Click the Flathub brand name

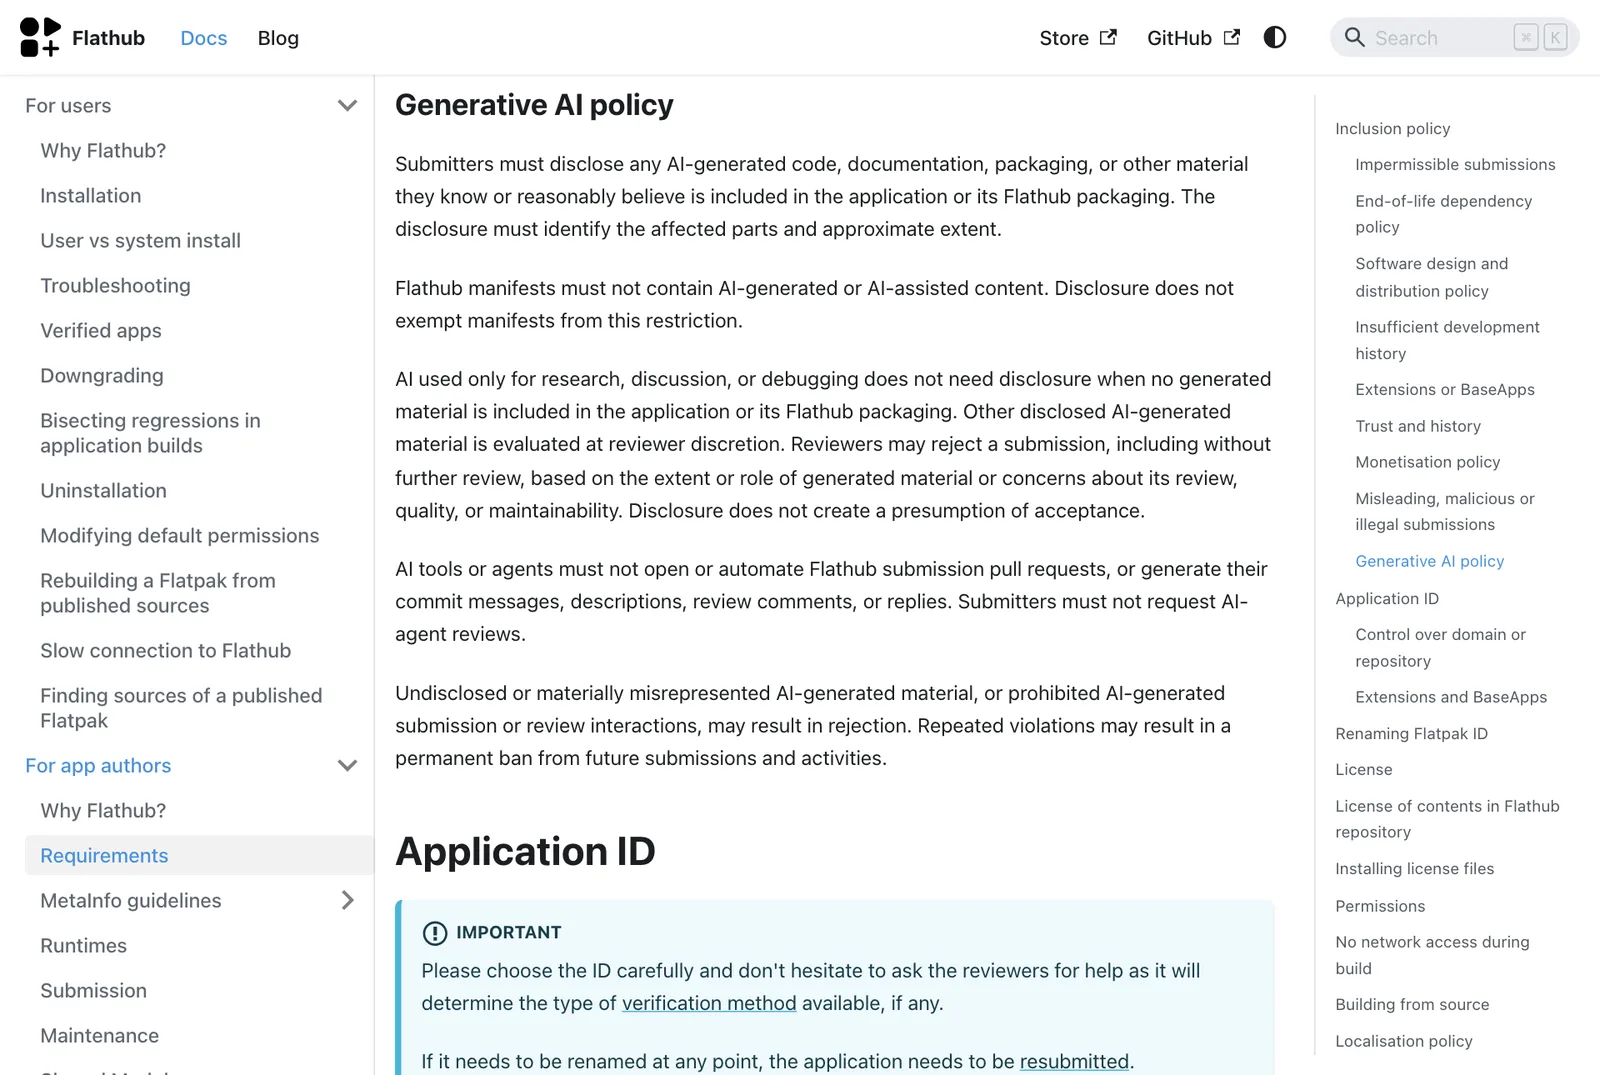point(109,38)
